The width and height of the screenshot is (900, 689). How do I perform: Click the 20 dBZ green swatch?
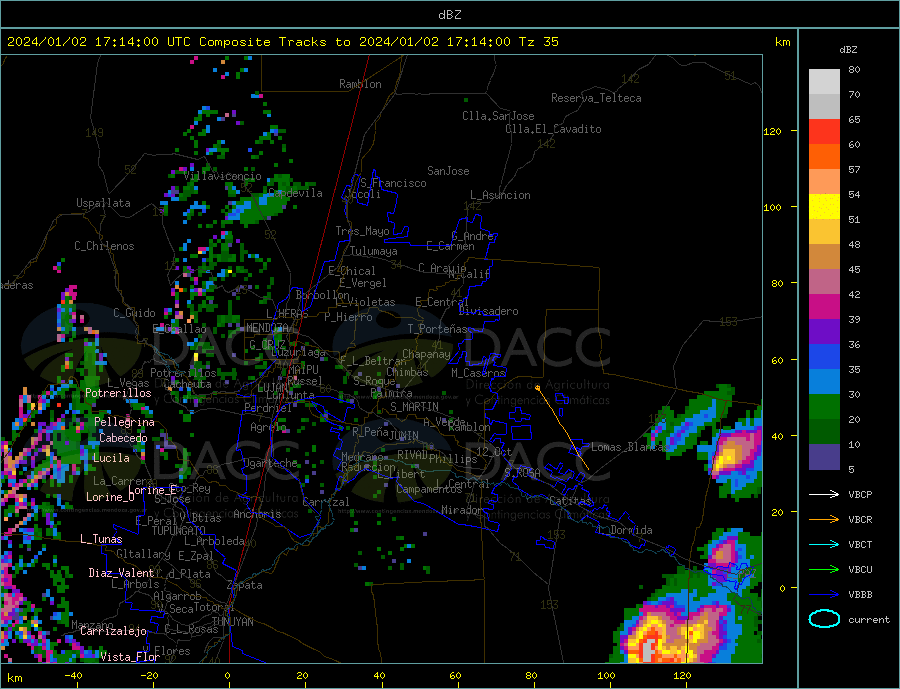click(x=824, y=407)
